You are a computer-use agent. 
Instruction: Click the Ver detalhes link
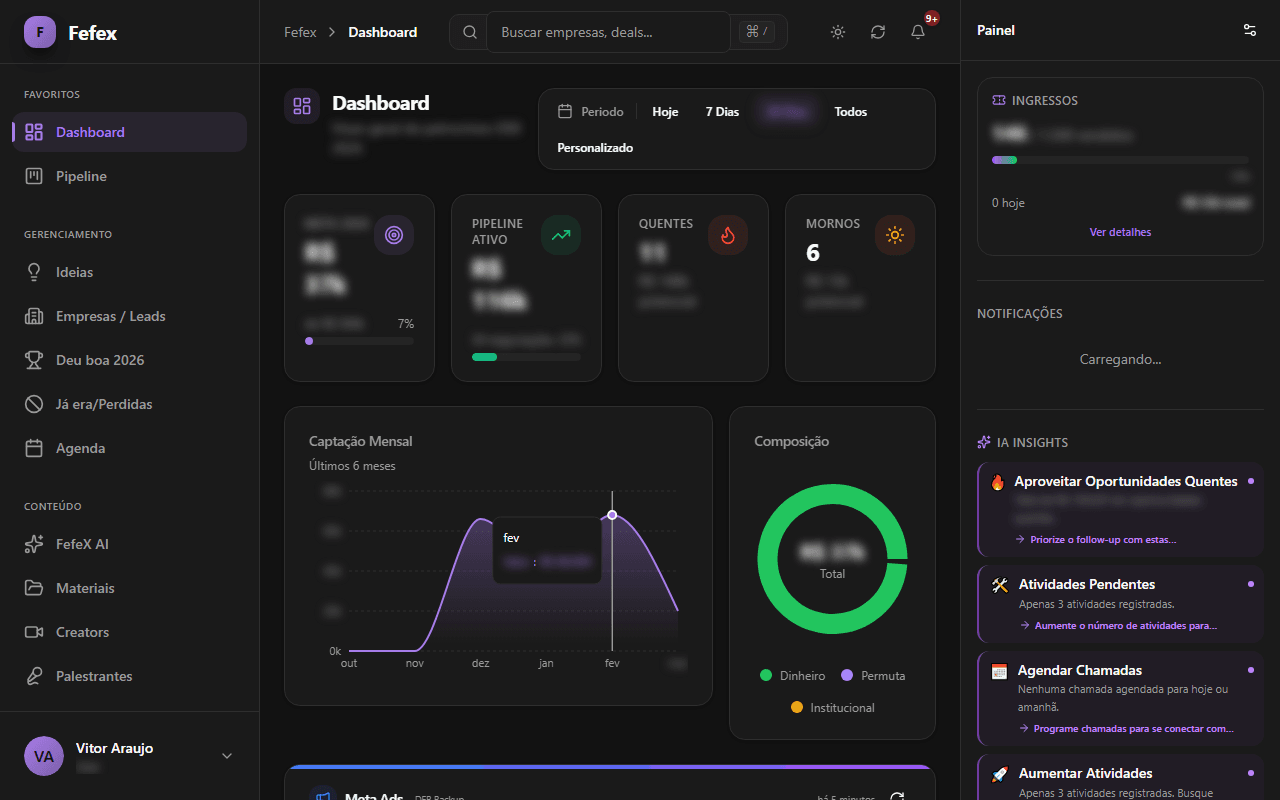1120,232
